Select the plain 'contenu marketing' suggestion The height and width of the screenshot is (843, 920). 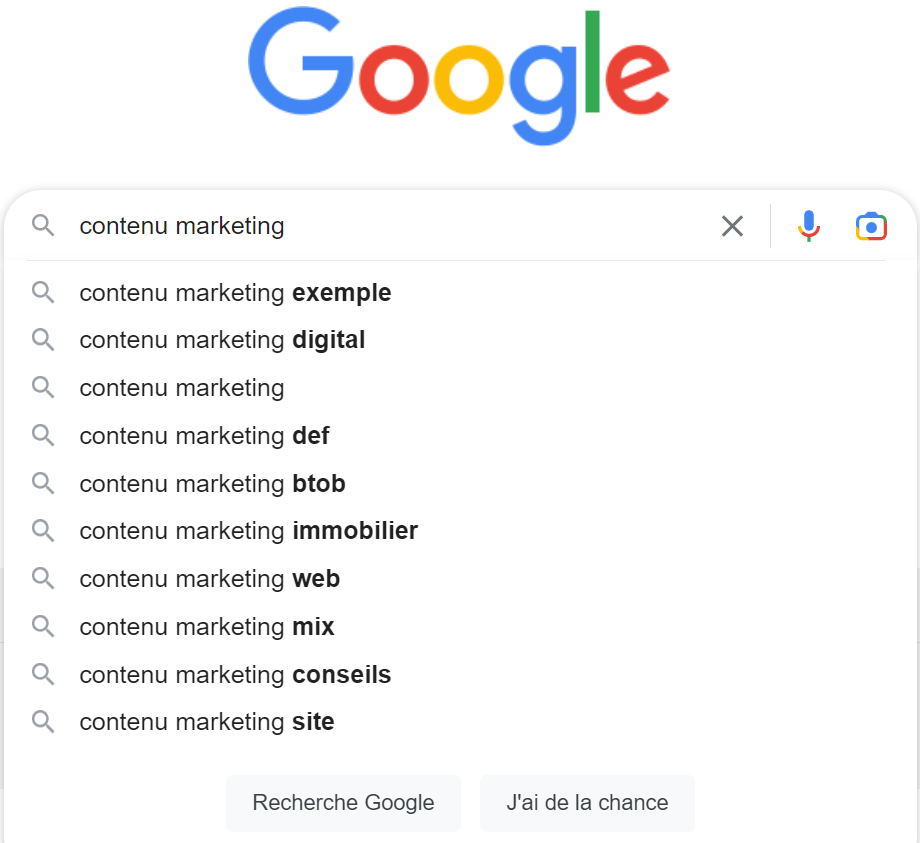click(181, 388)
